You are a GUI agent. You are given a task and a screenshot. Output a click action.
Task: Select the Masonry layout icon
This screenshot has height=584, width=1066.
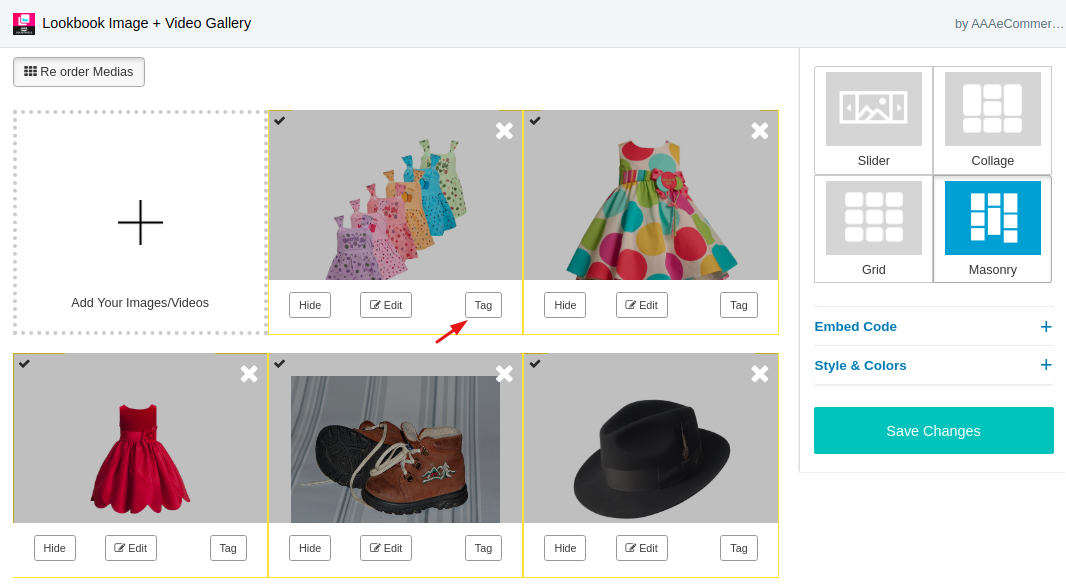coord(993,218)
